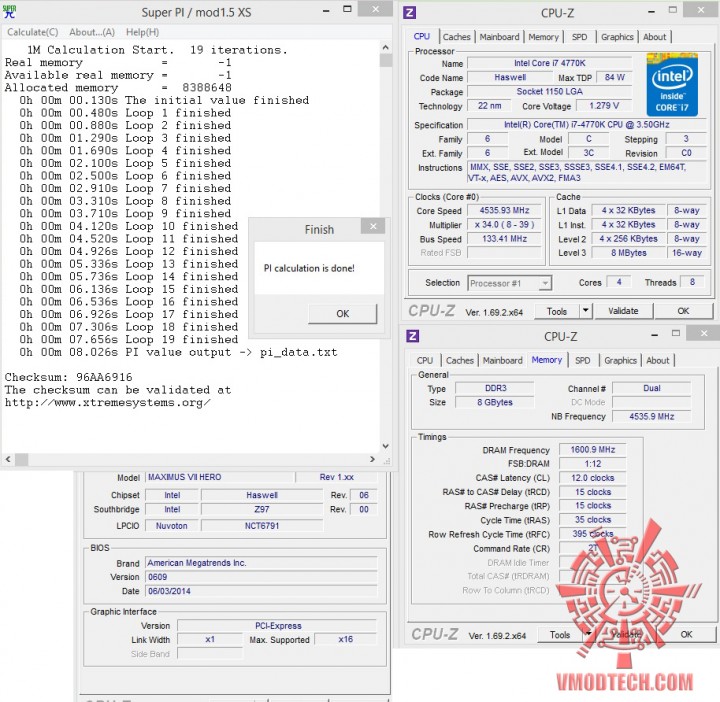720x702 pixels.
Task: Open the Calculate(C) menu in Super PI
Action: [x=33, y=32]
